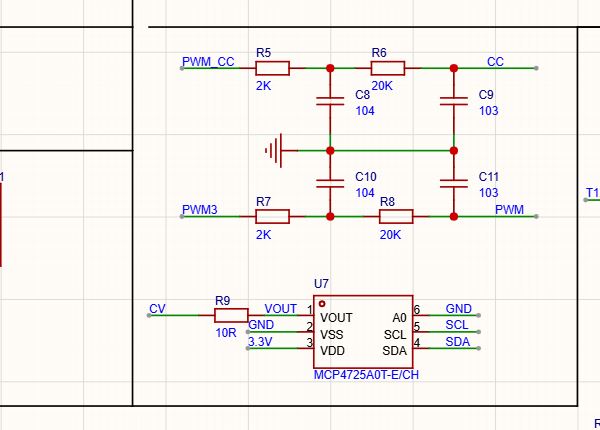Select capacitor C10 symbol

[x=330, y=184]
